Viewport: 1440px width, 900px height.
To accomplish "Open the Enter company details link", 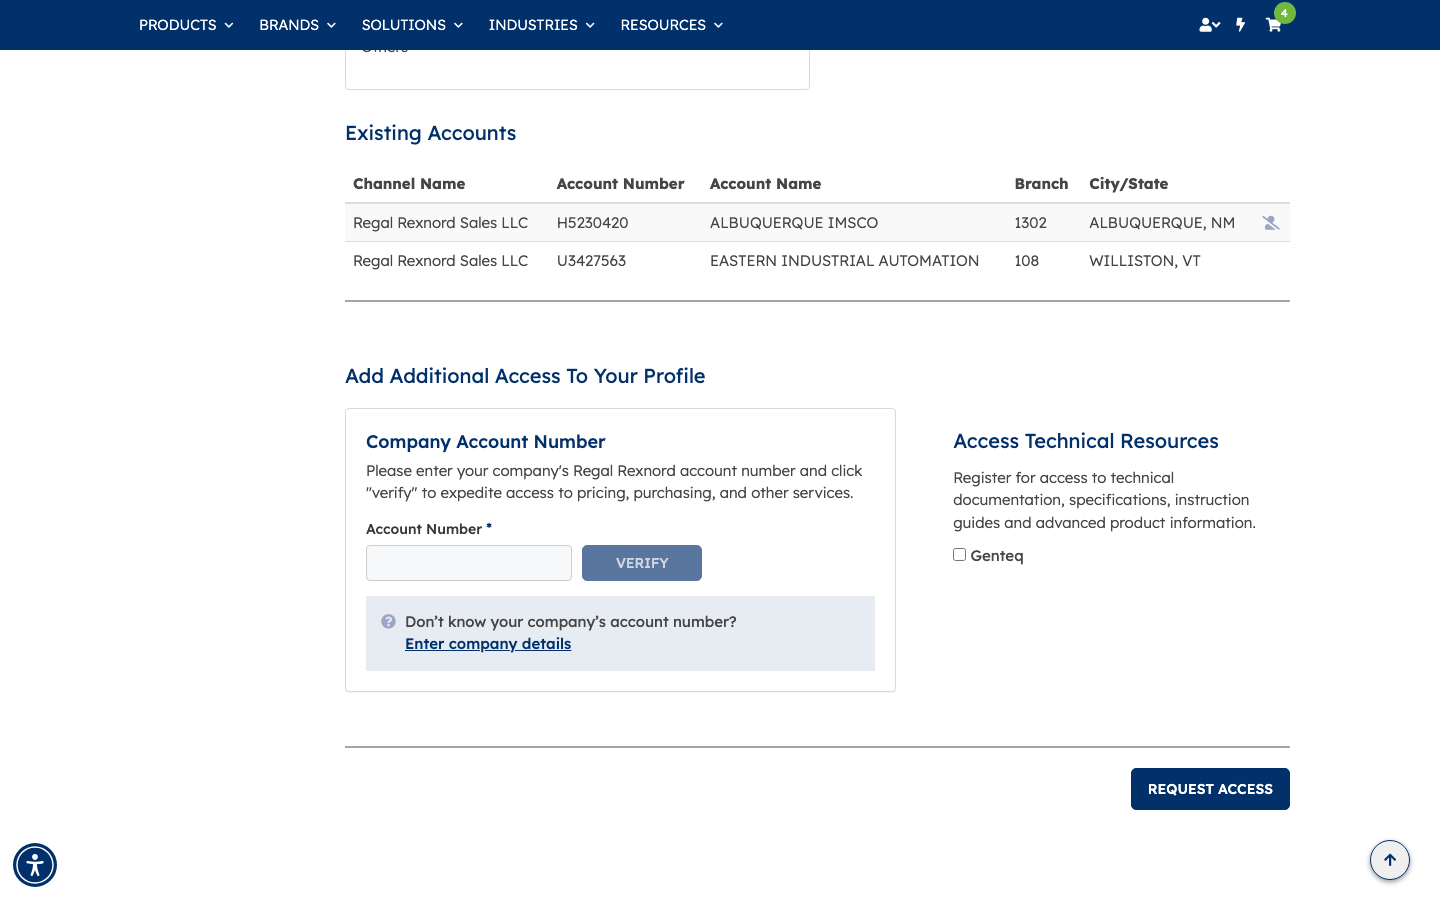I will click(488, 644).
